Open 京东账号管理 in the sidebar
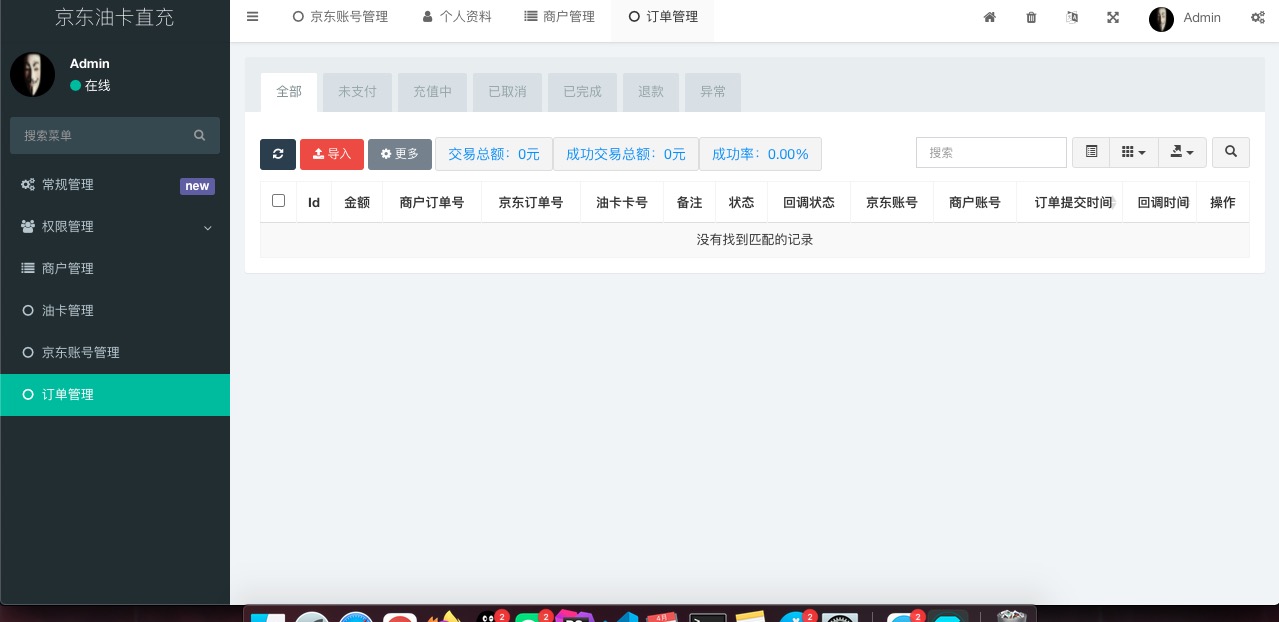Viewport: 1279px width, 622px height. click(115, 353)
